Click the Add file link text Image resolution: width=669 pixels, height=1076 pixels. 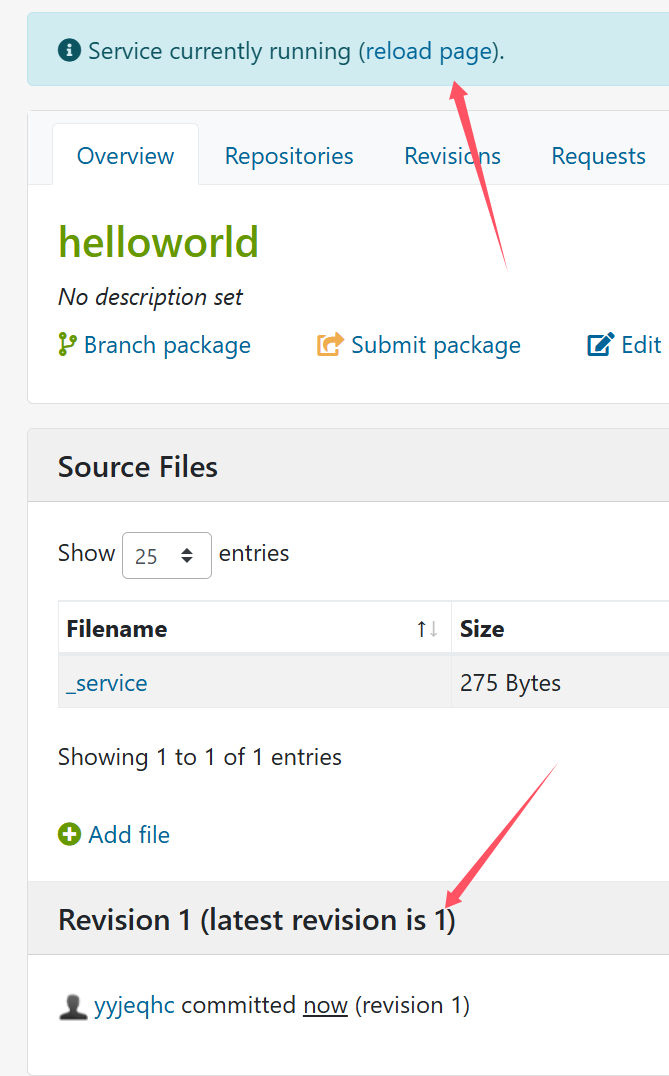[129, 834]
